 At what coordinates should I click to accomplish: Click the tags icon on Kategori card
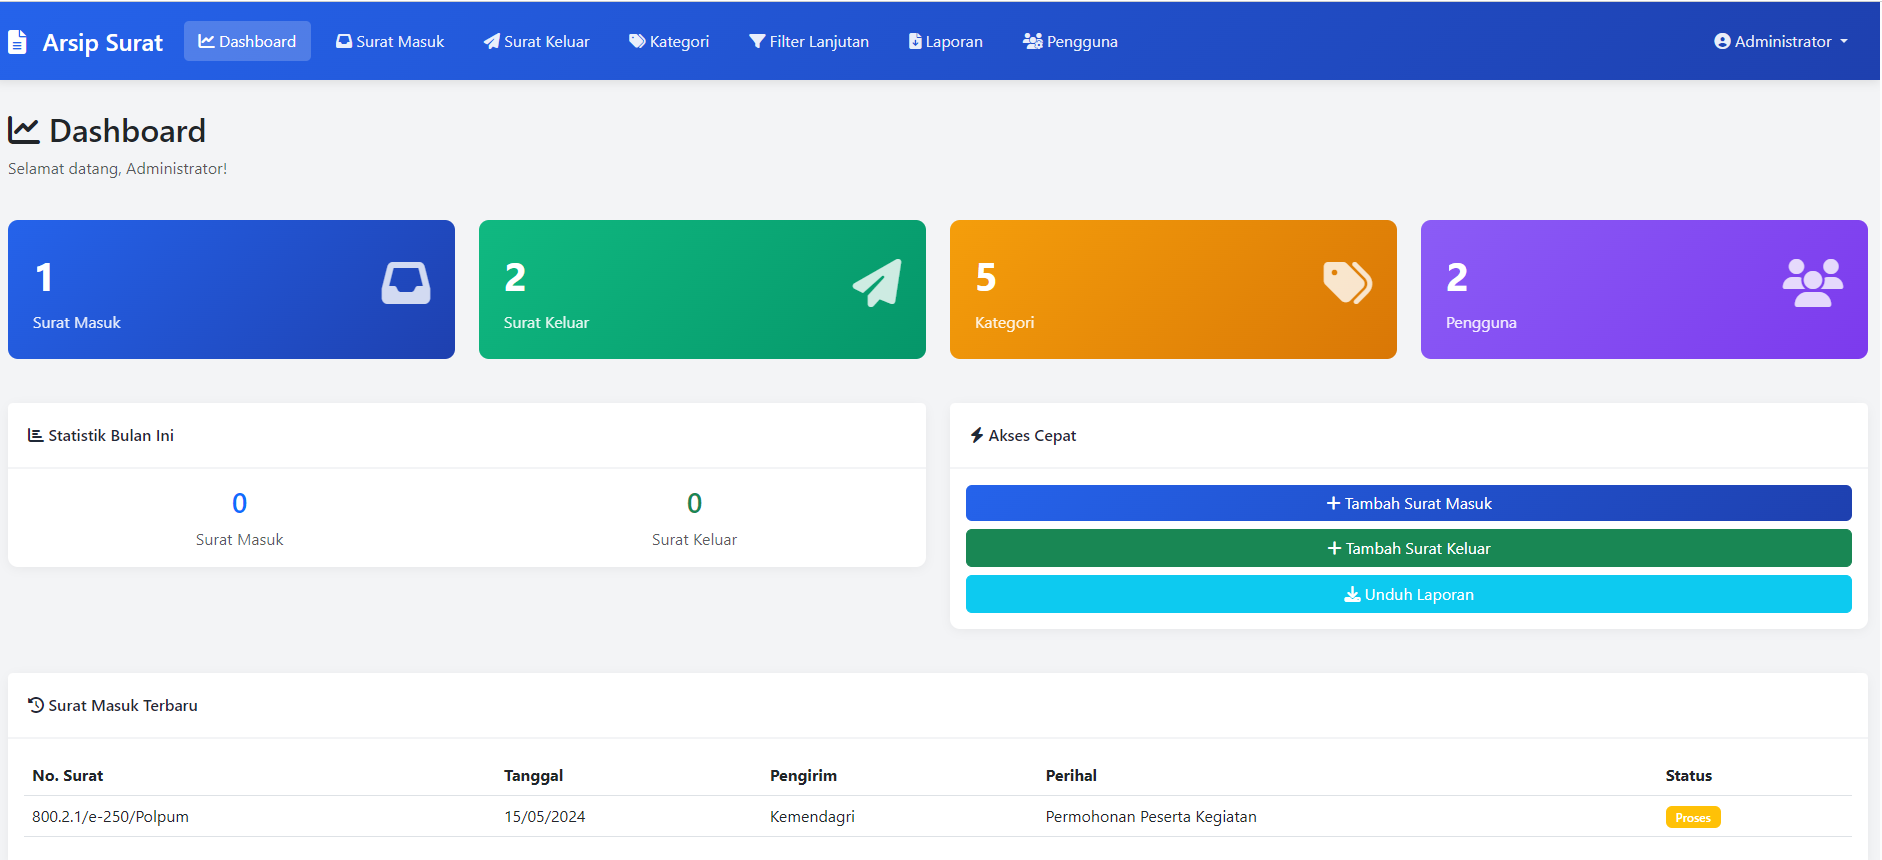coord(1347,282)
